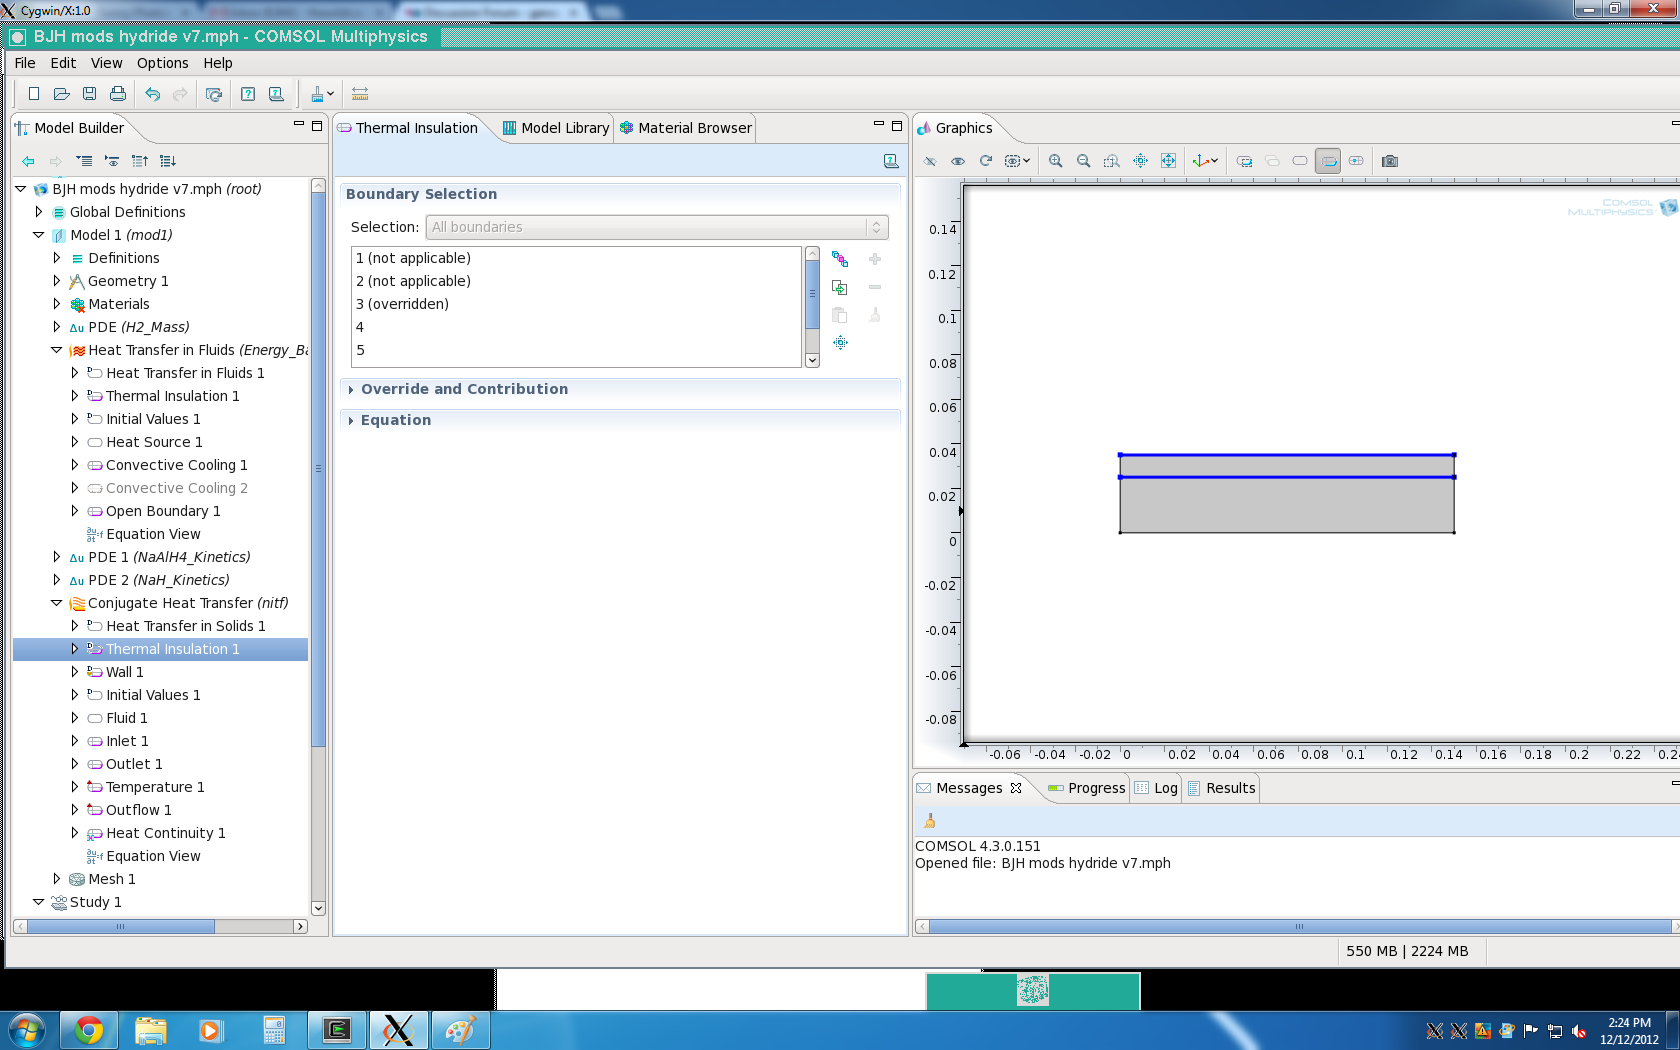Click the Undo arrow in main toolbar
The width and height of the screenshot is (1680, 1050).
(152, 94)
